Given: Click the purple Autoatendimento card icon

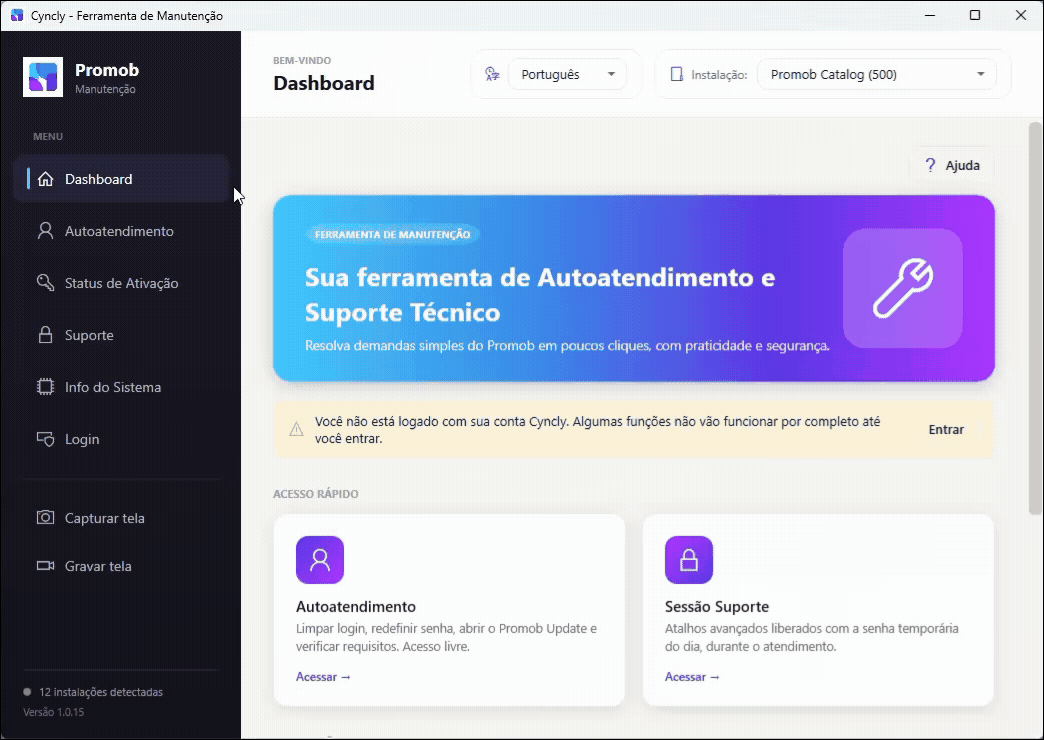Looking at the screenshot, I should tap(320, 560).
